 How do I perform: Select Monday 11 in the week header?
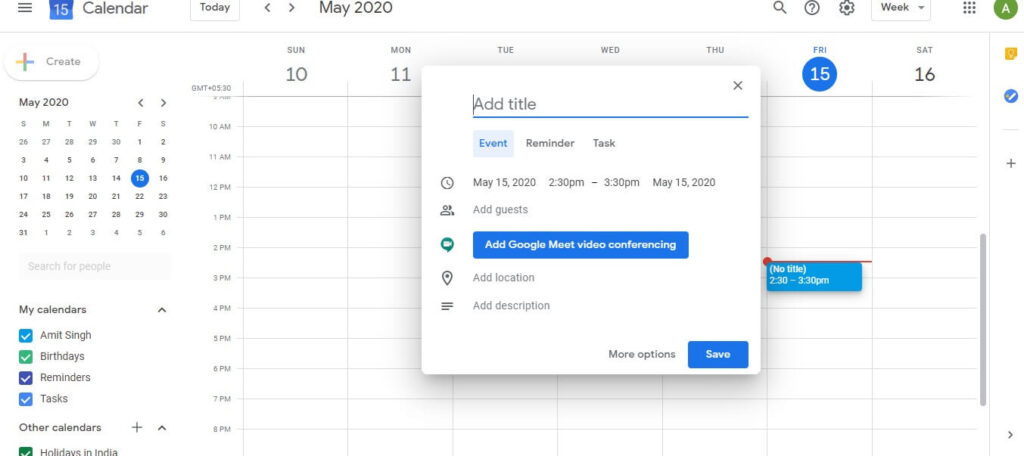(x=400, y=74)
